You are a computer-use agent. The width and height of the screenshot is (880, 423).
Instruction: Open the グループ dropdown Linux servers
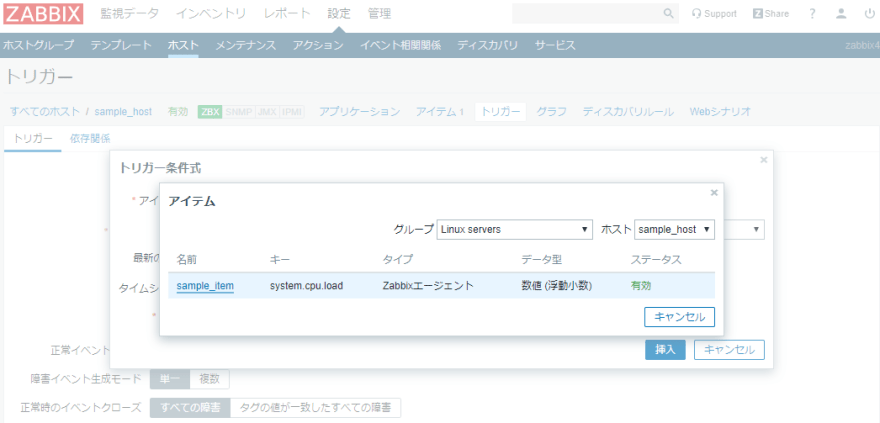click(x=515, y=229)
